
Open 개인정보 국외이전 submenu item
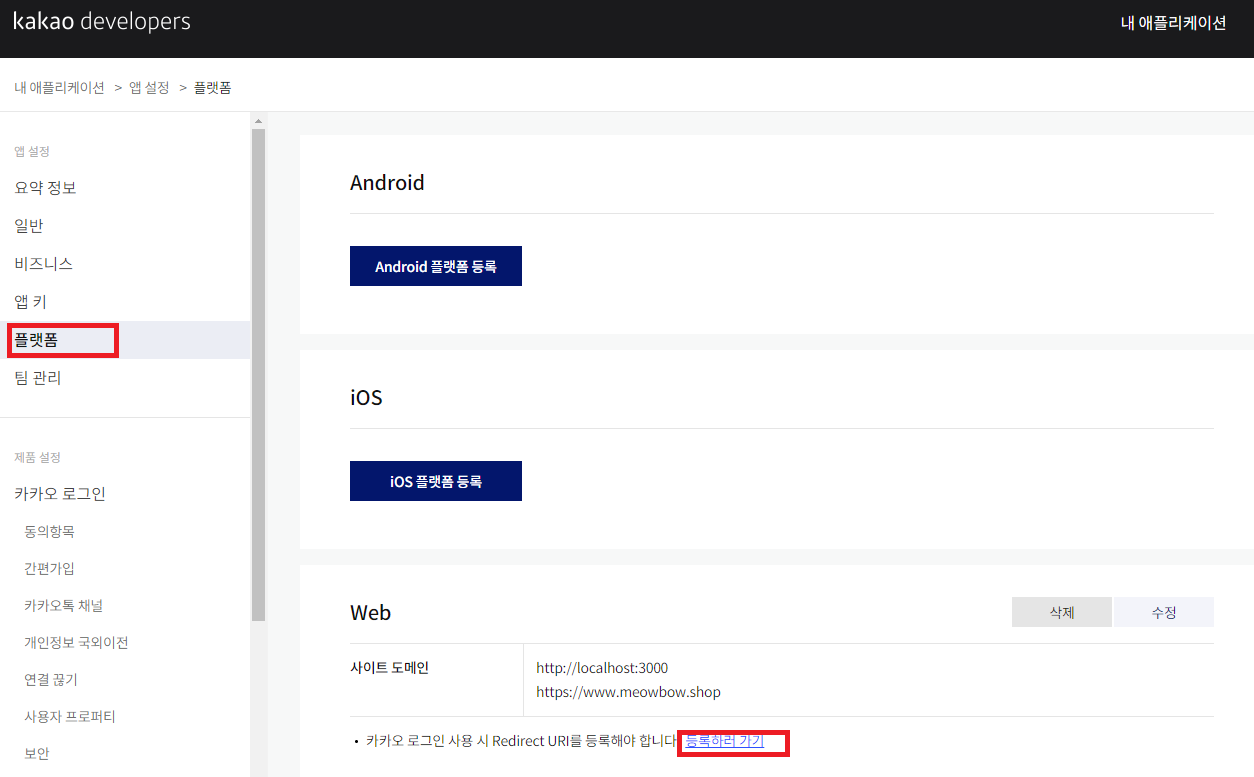[76, 642]
